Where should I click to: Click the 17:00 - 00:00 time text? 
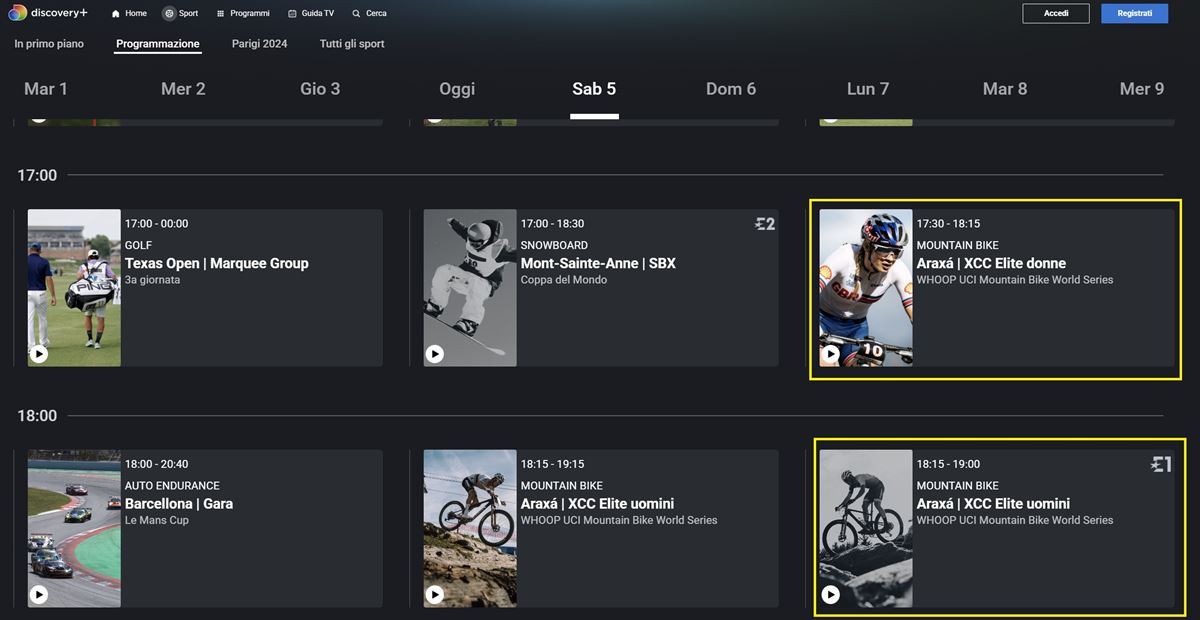point(156,224)
